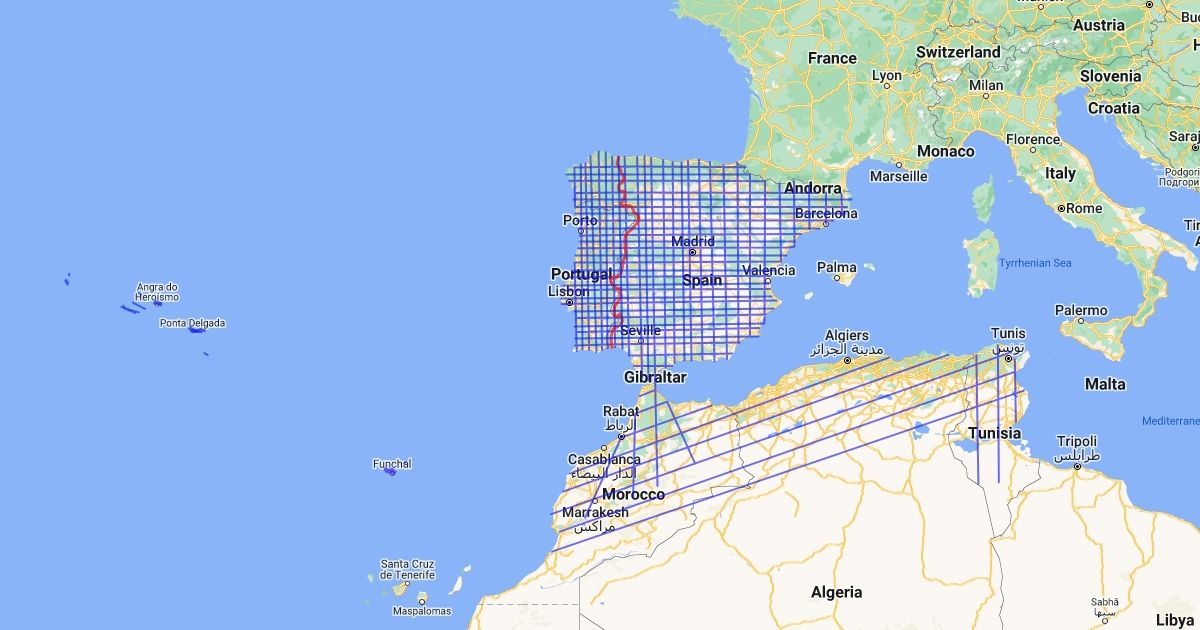Viewport: 1200px width, 630px height.
Task: Click the Angra do Heroísmo label
Action: click(x=158, y=292)
